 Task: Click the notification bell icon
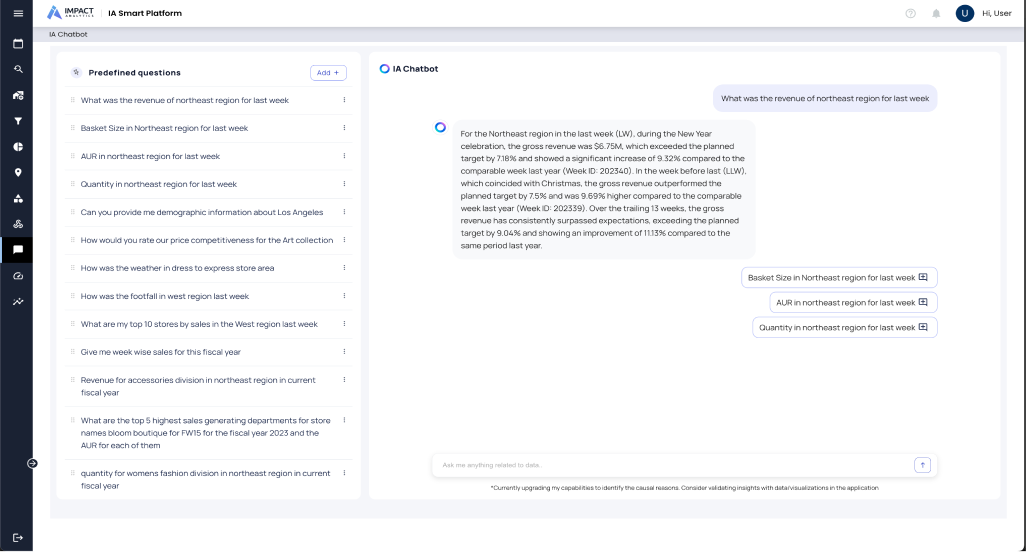click(936, 14)
